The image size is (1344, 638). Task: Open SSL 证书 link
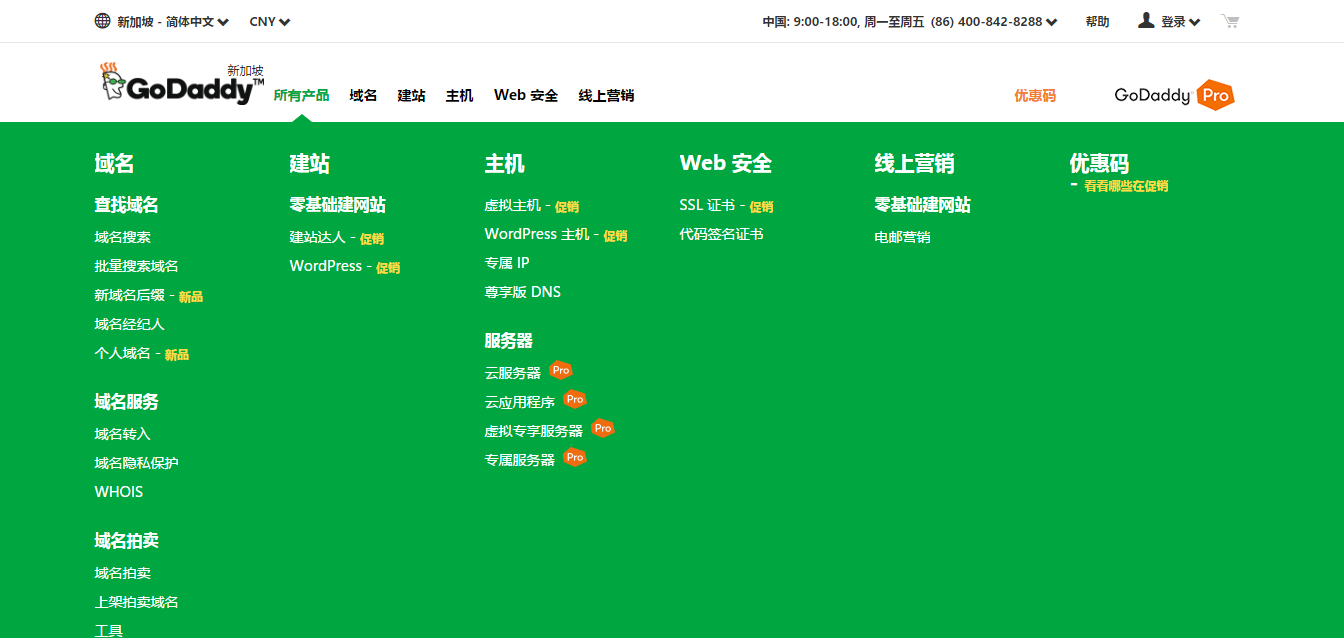707,205
